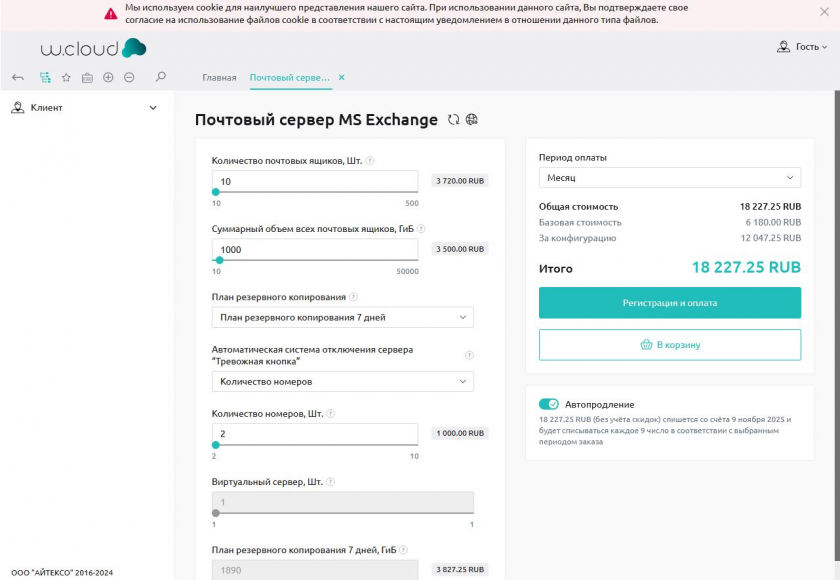
Task: Open the backup plan dropdown
Action: [x=343, y=317]
